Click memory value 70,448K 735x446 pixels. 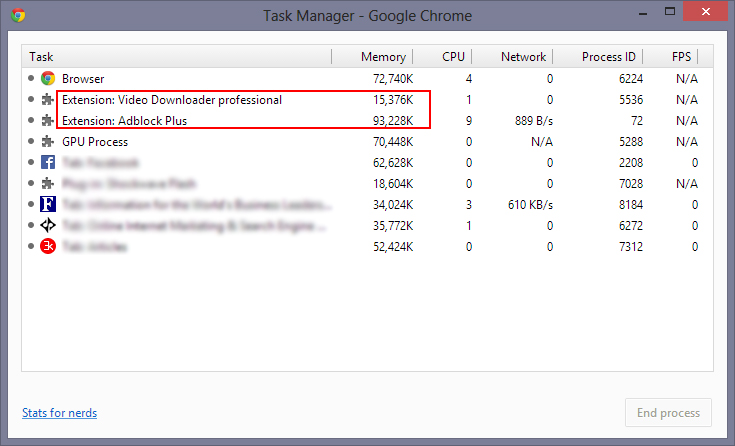point(393,142)
